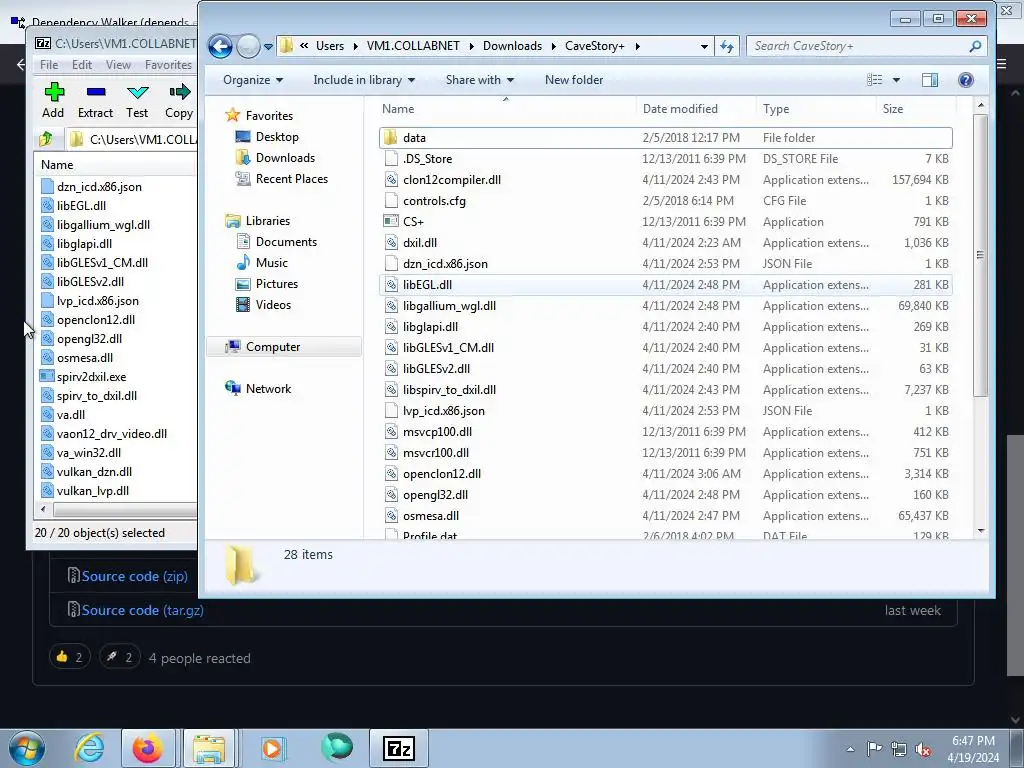Expand CaveStory+ breadcrumb arrow
This screenshot has height=768, width=1024.
[637, 46]
